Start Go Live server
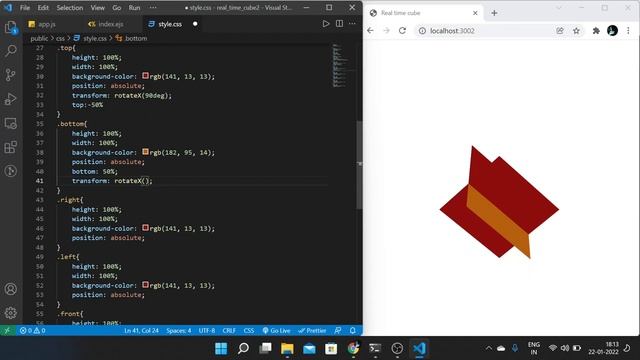 (x=276, y=331)
